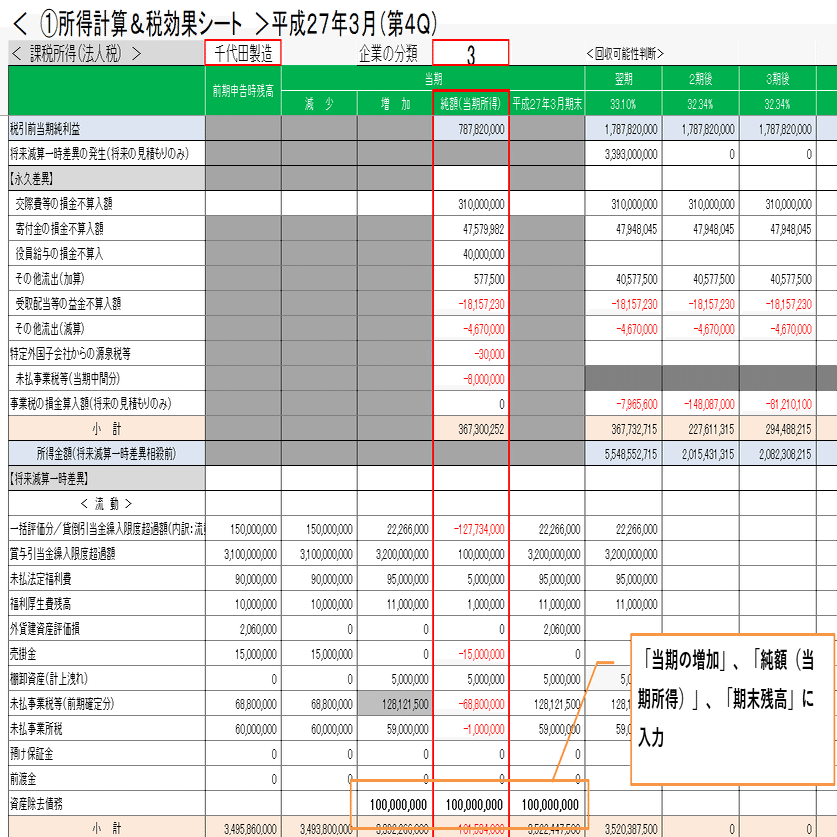837x837 pixels.
Task: Select the -148,087,000 cell in 2期後 column
Action: click(700, 404)
